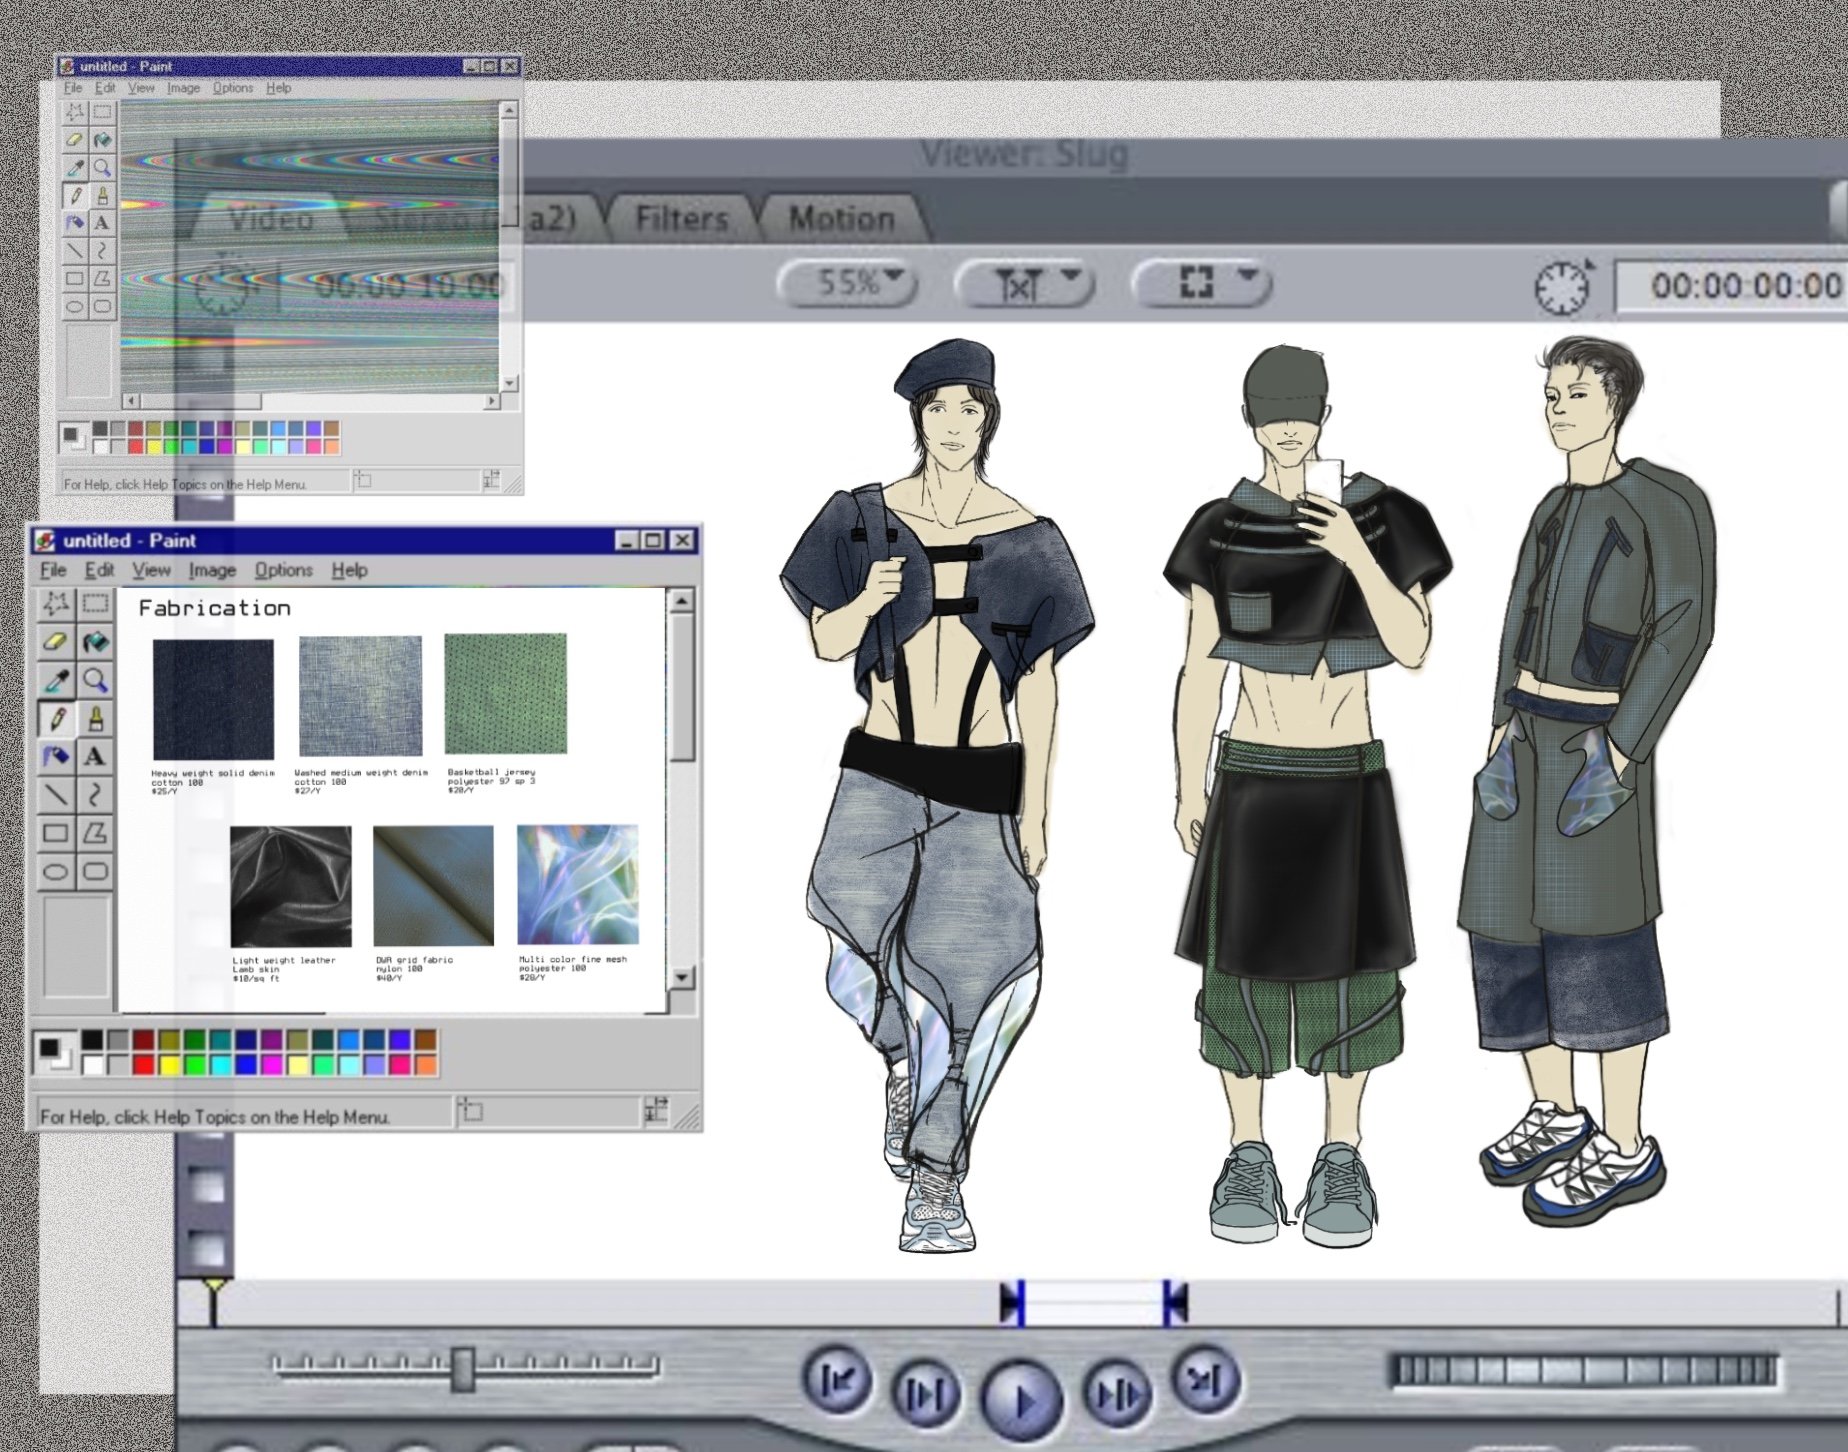Pick magenta swatch in Fabrication Paint palette
The image size is (1848, 1452).
point(271,1065)
